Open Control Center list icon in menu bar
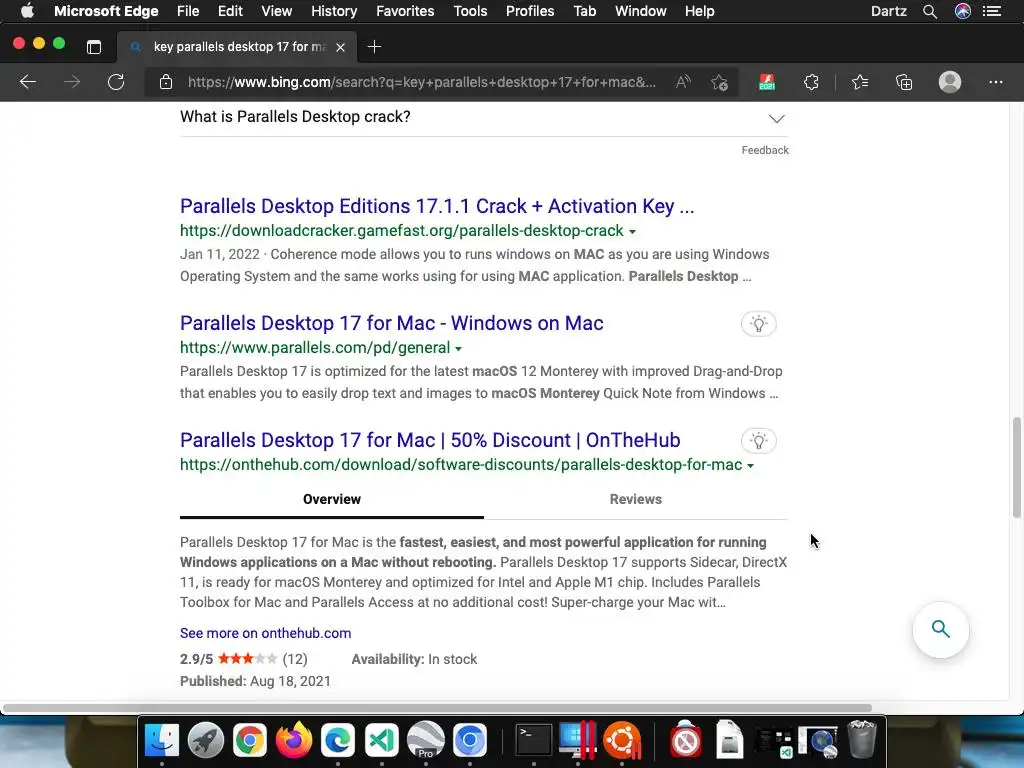1024x768 pixels. pyautogui.click(x=992, y=11)
